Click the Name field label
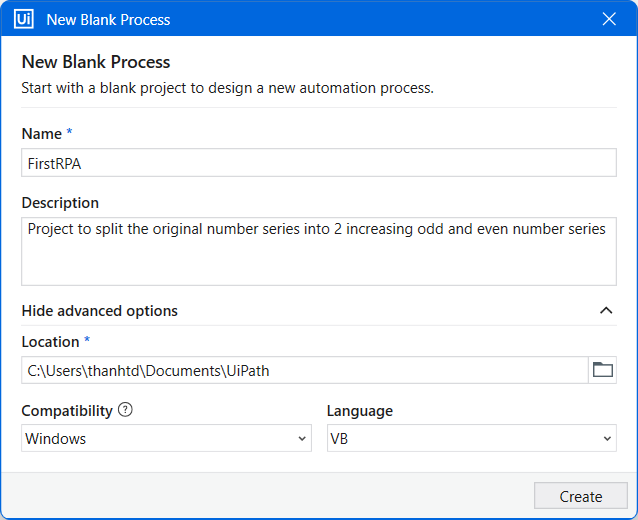Screen dimensions: 638x520 (42, 134)
